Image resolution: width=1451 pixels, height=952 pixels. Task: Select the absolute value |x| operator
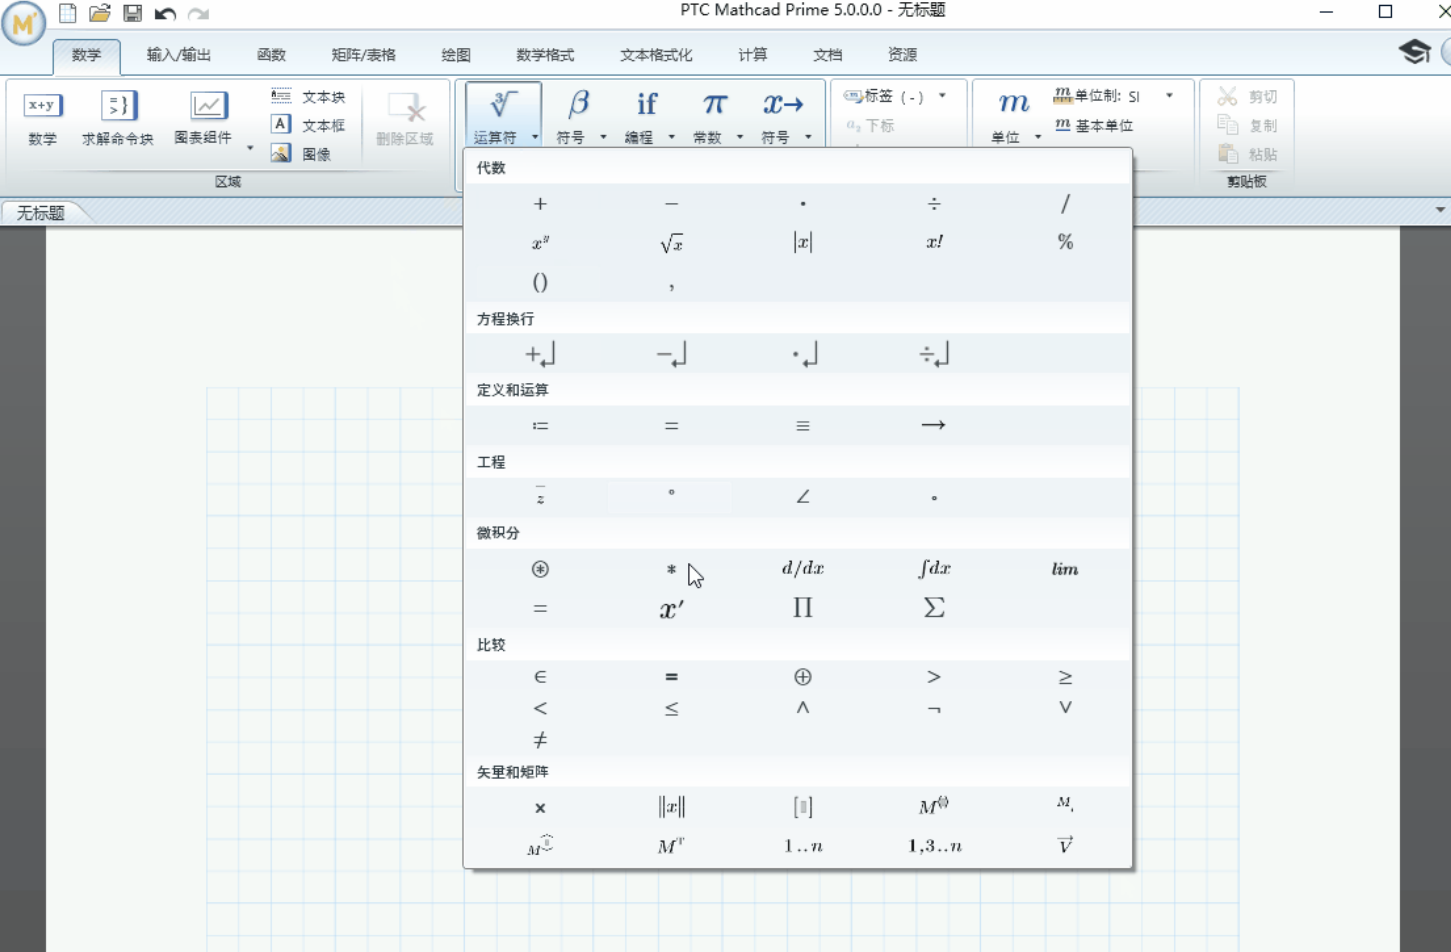click(x=802, y=243)
